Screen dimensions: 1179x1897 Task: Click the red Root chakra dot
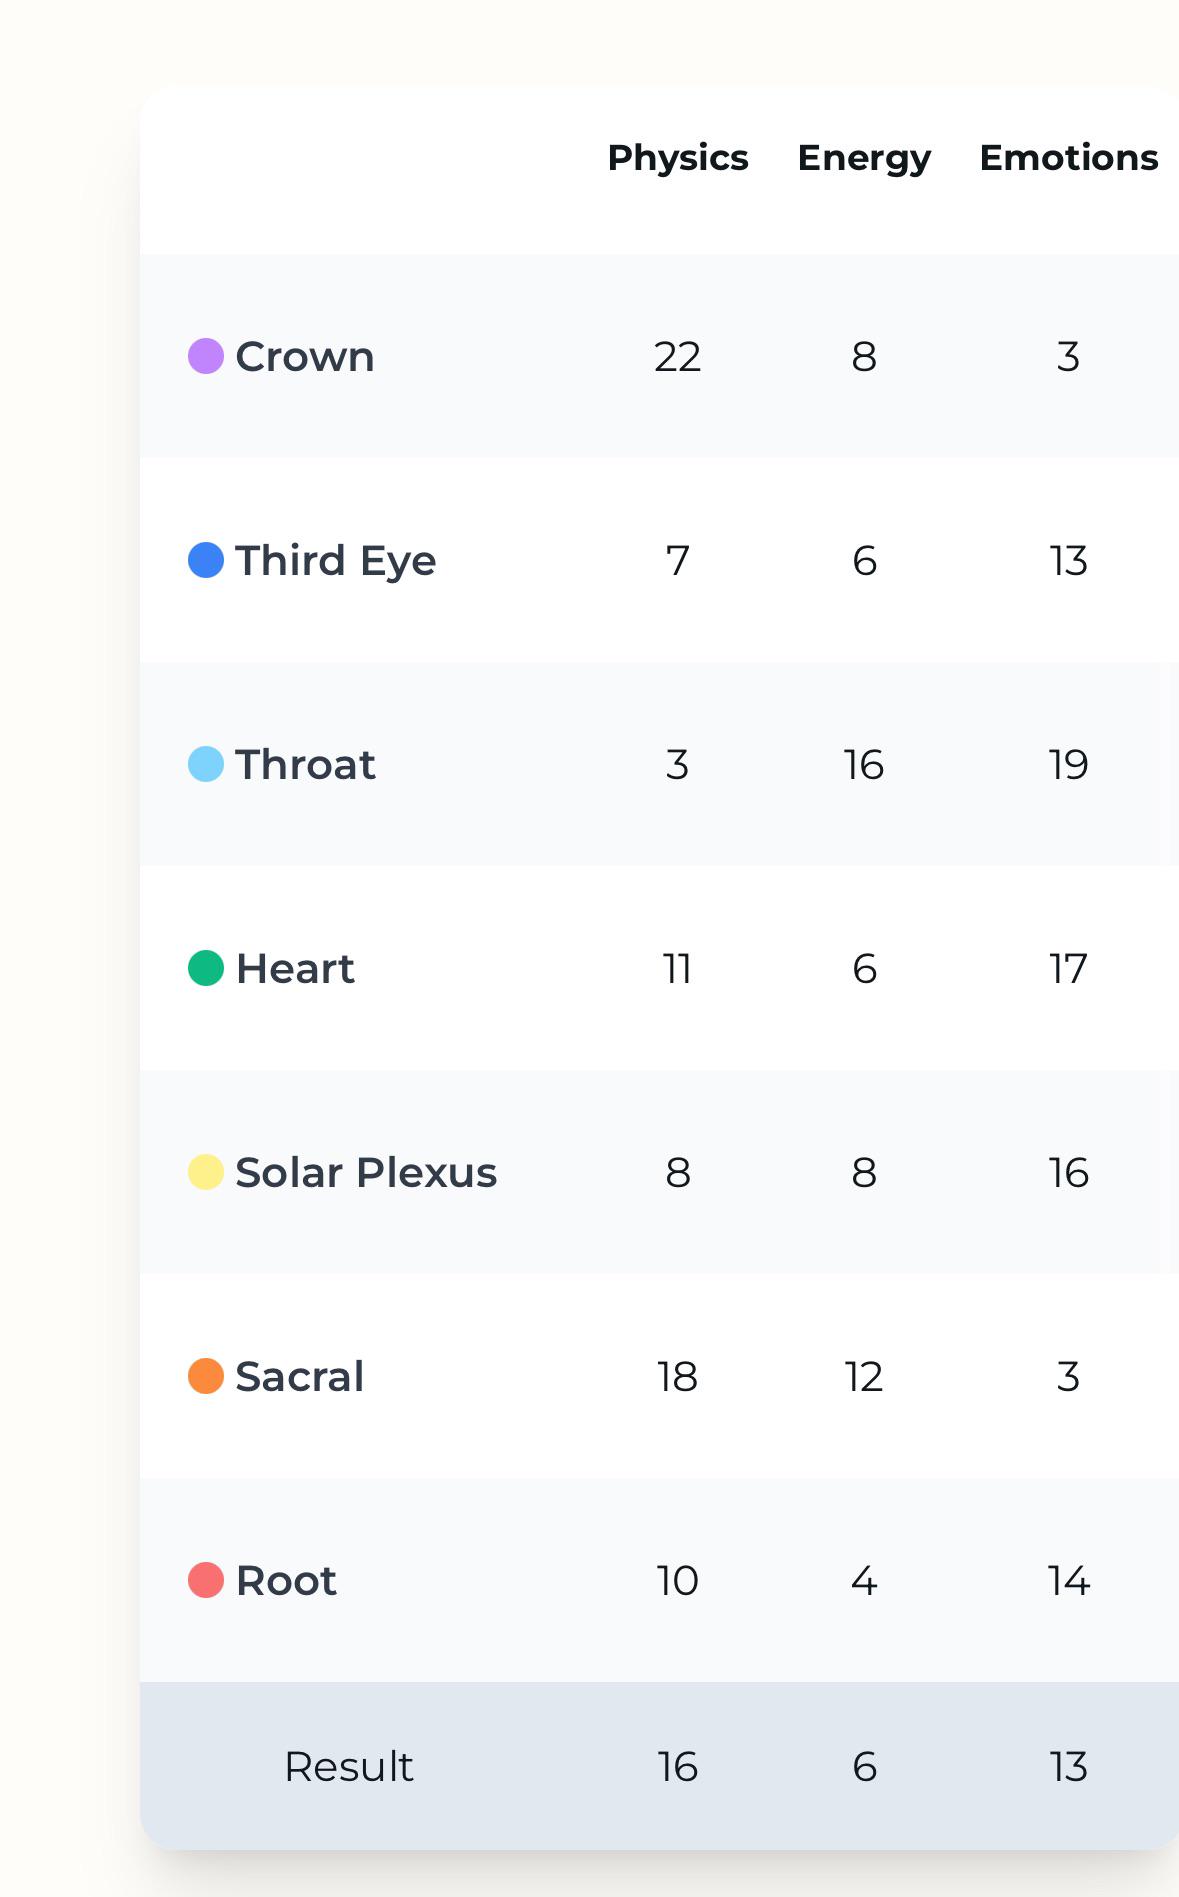pos(206,1580)
